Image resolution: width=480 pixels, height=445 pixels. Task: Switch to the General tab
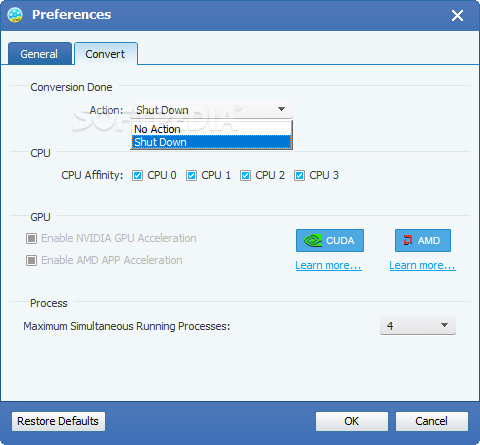coord(39,54)
